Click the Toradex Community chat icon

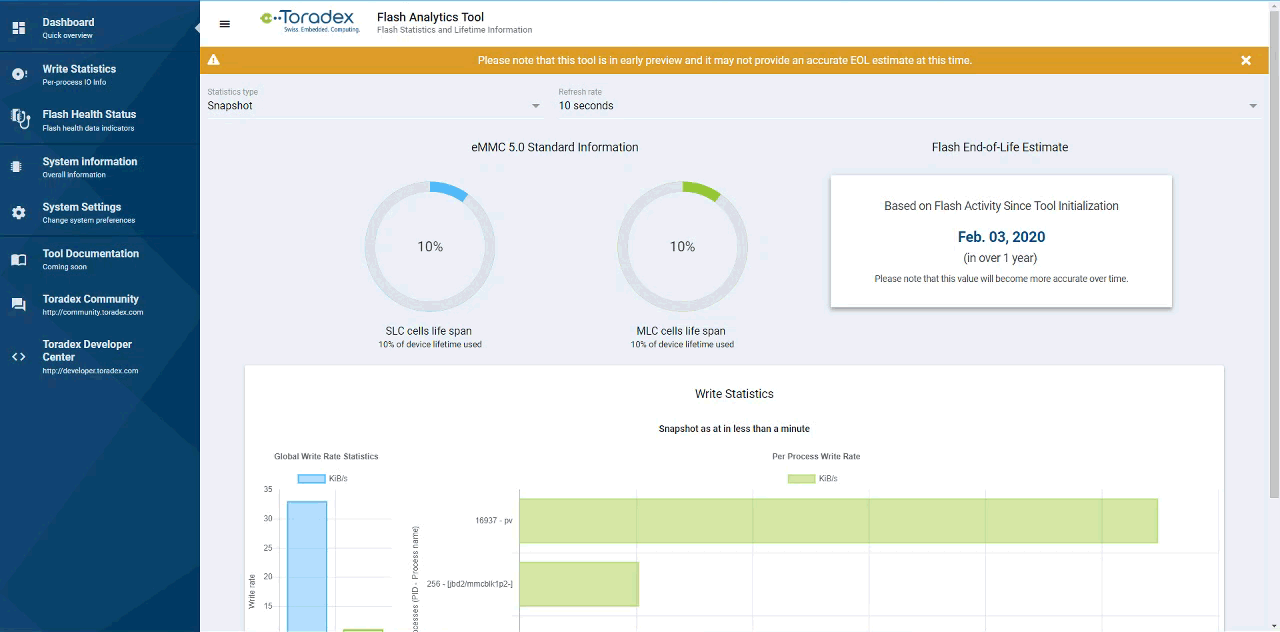(x=18, y=304)
